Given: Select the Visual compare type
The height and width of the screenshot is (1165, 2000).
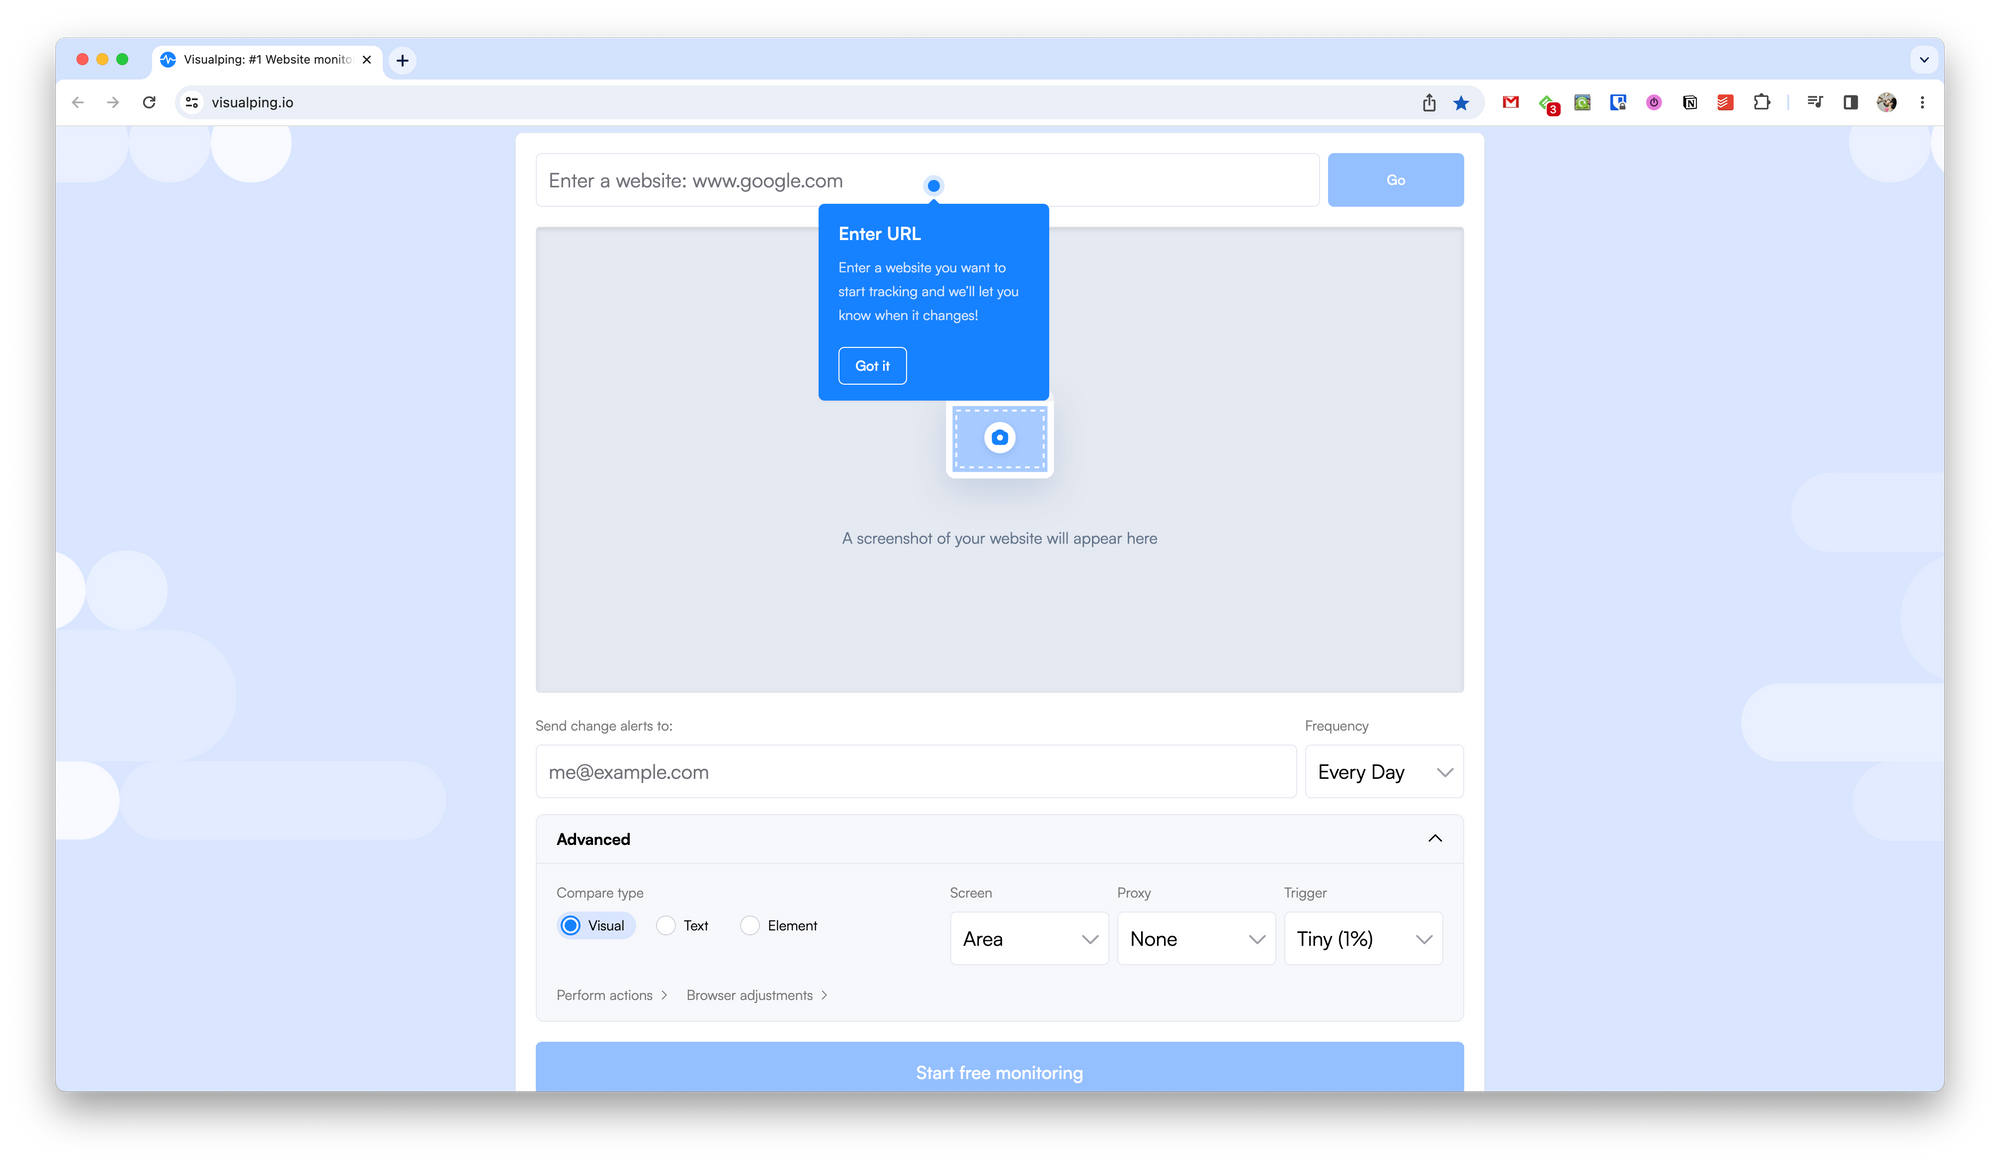Looking at the screenshot, I should pos(571,926).
